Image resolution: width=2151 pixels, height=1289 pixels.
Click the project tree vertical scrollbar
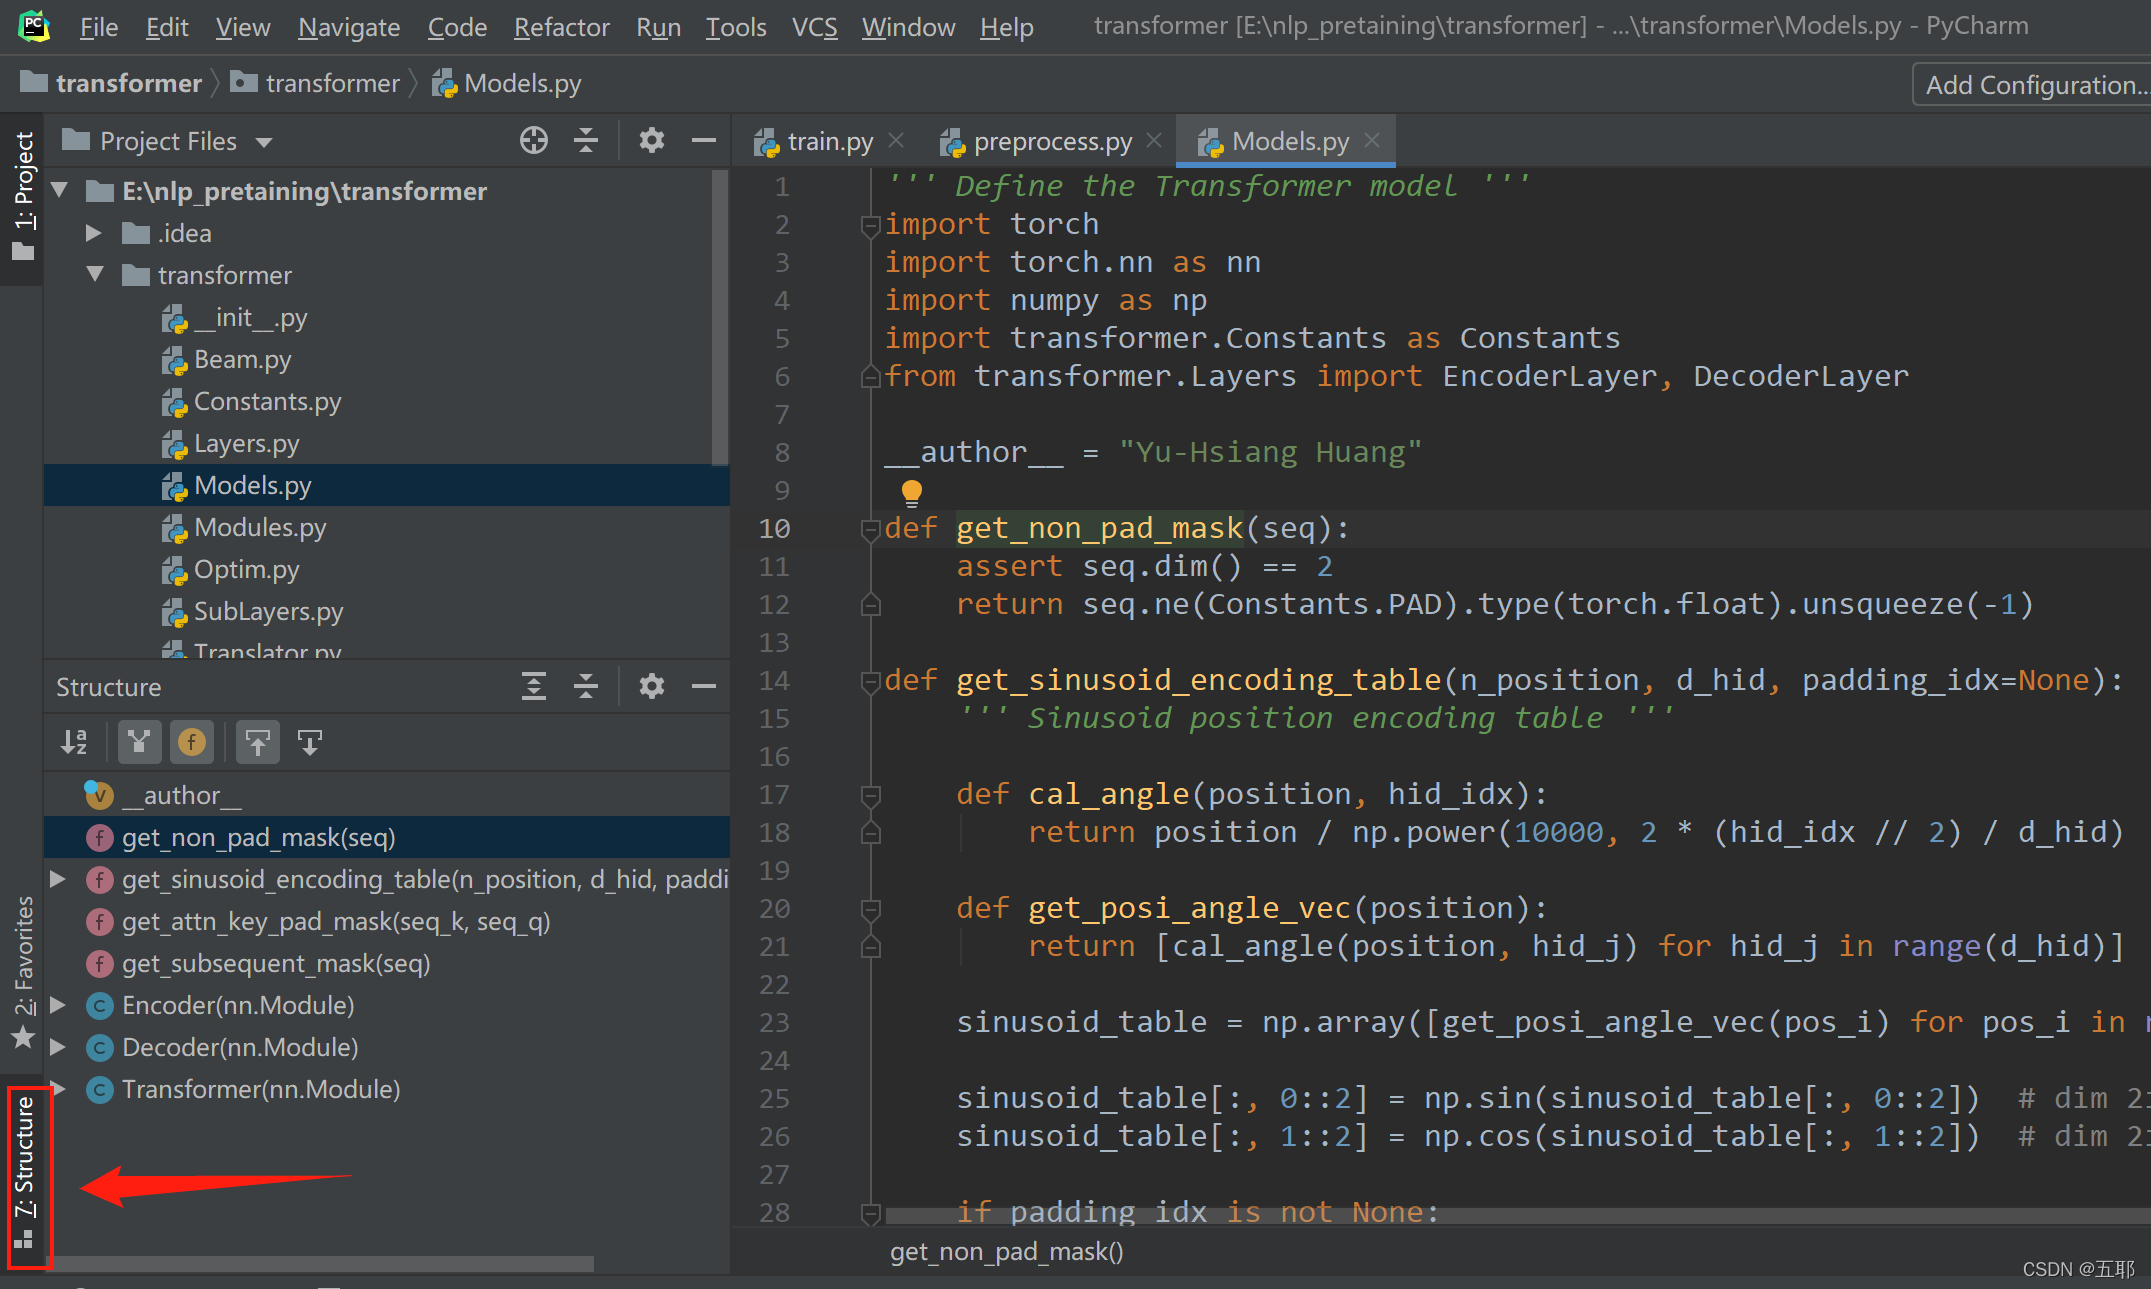tap(720, 318)
